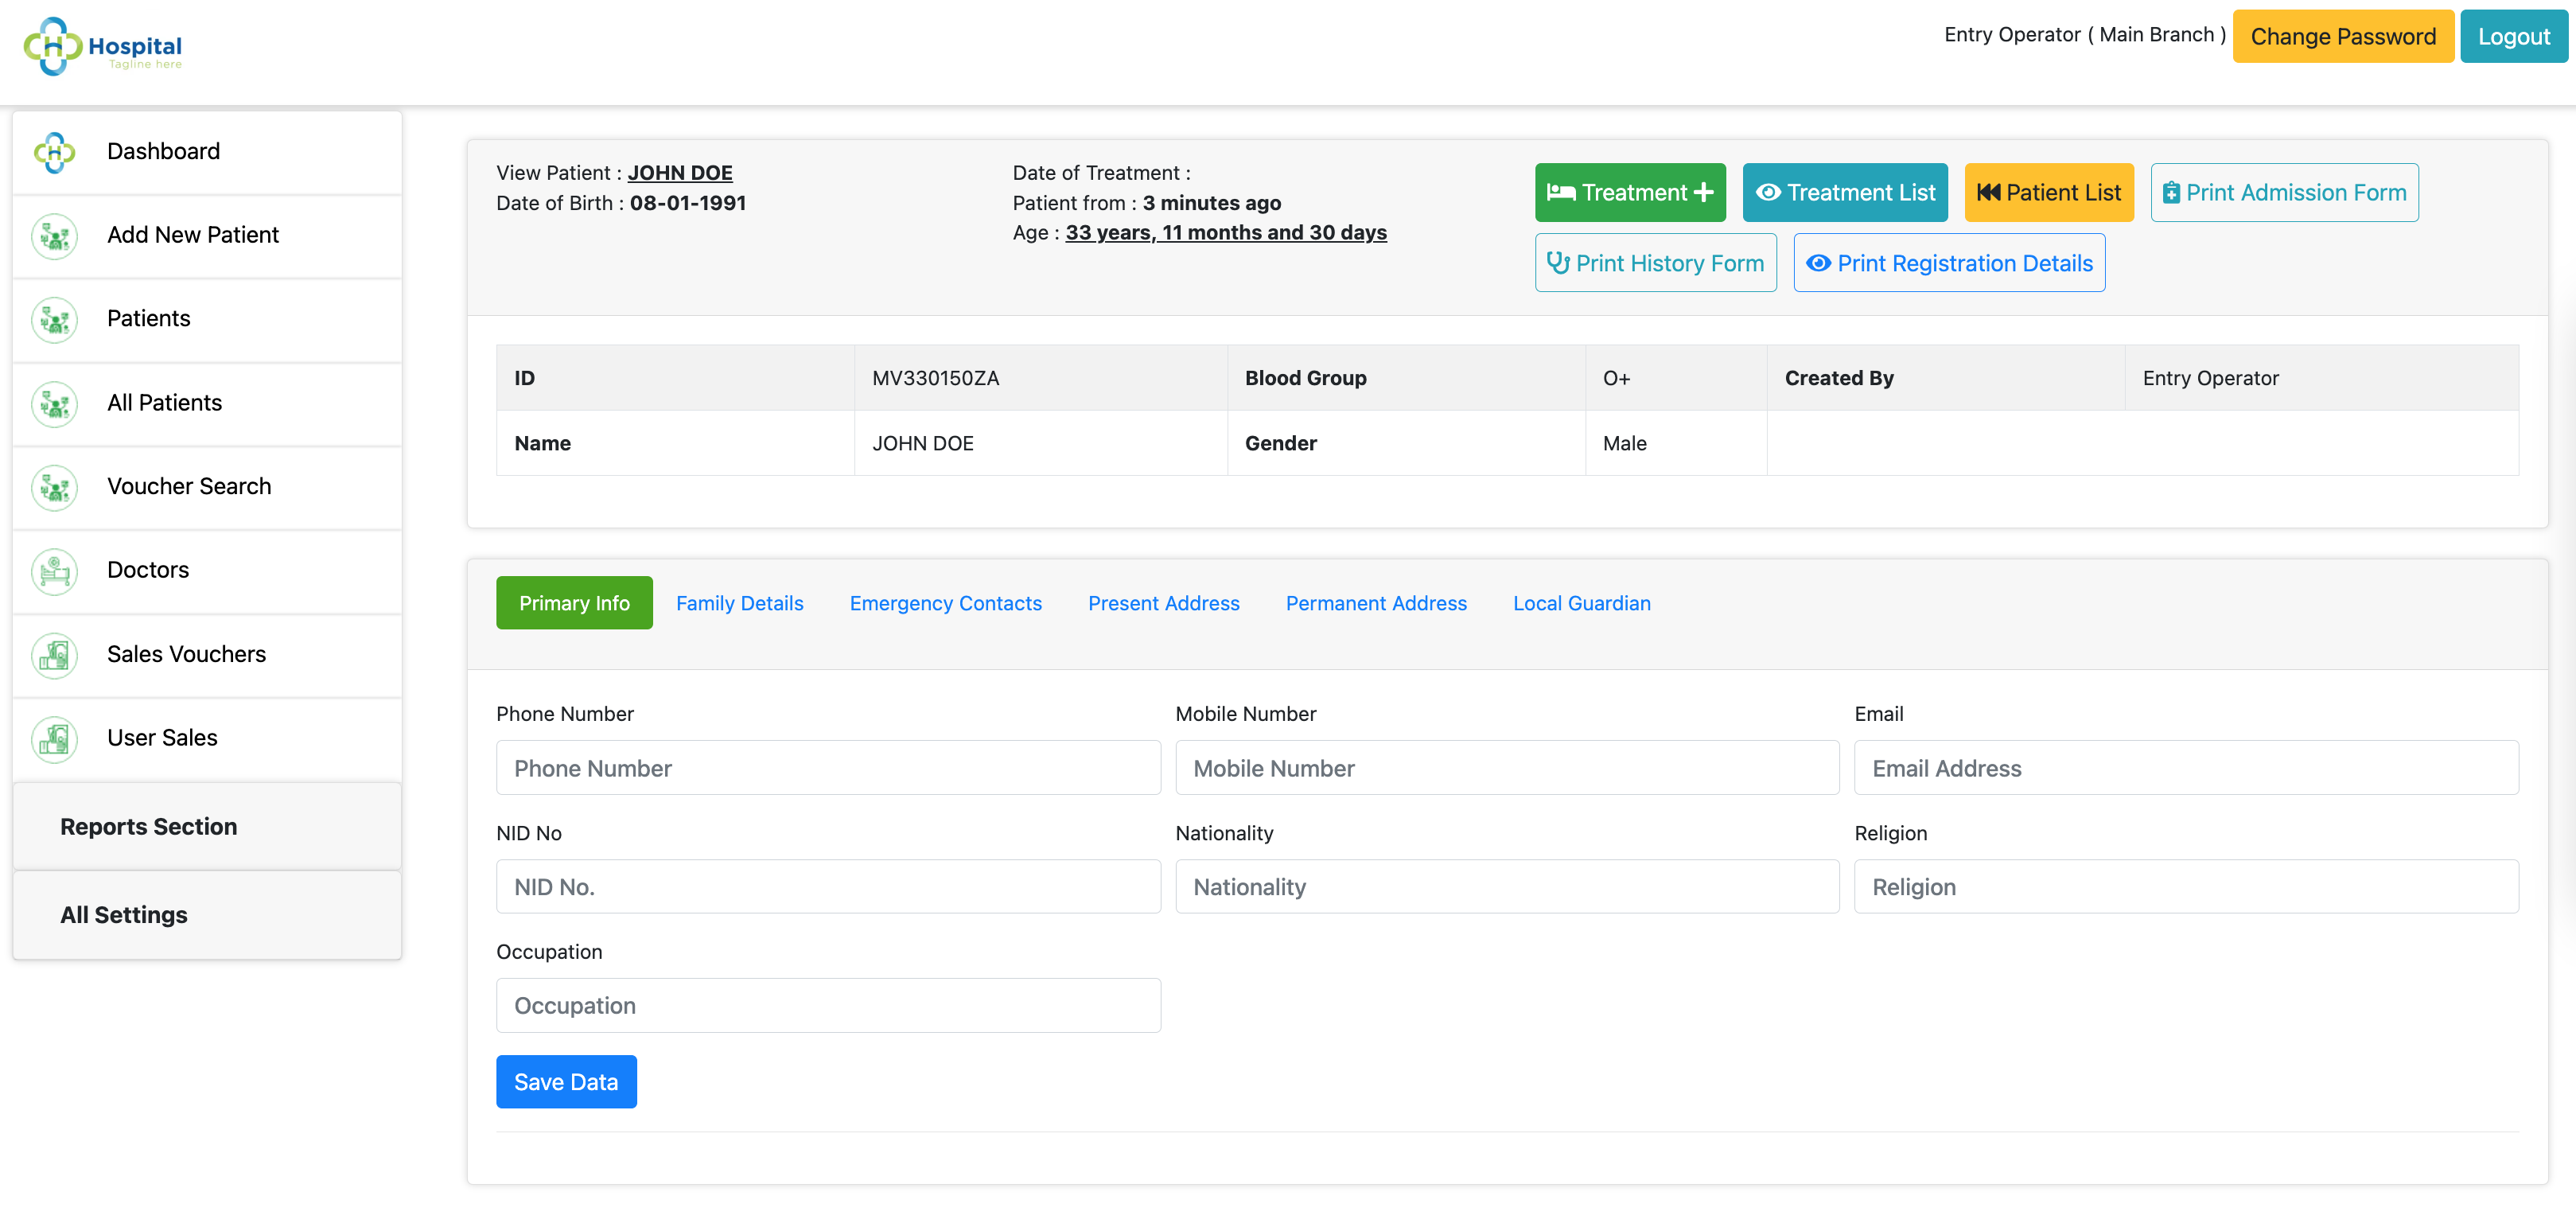
Task: Open the Doctors page
Action: pos(207,571)
